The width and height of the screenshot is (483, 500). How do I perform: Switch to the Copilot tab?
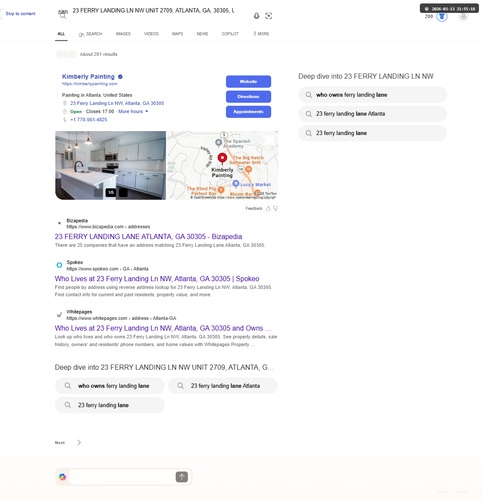click(x=230, y=34)
